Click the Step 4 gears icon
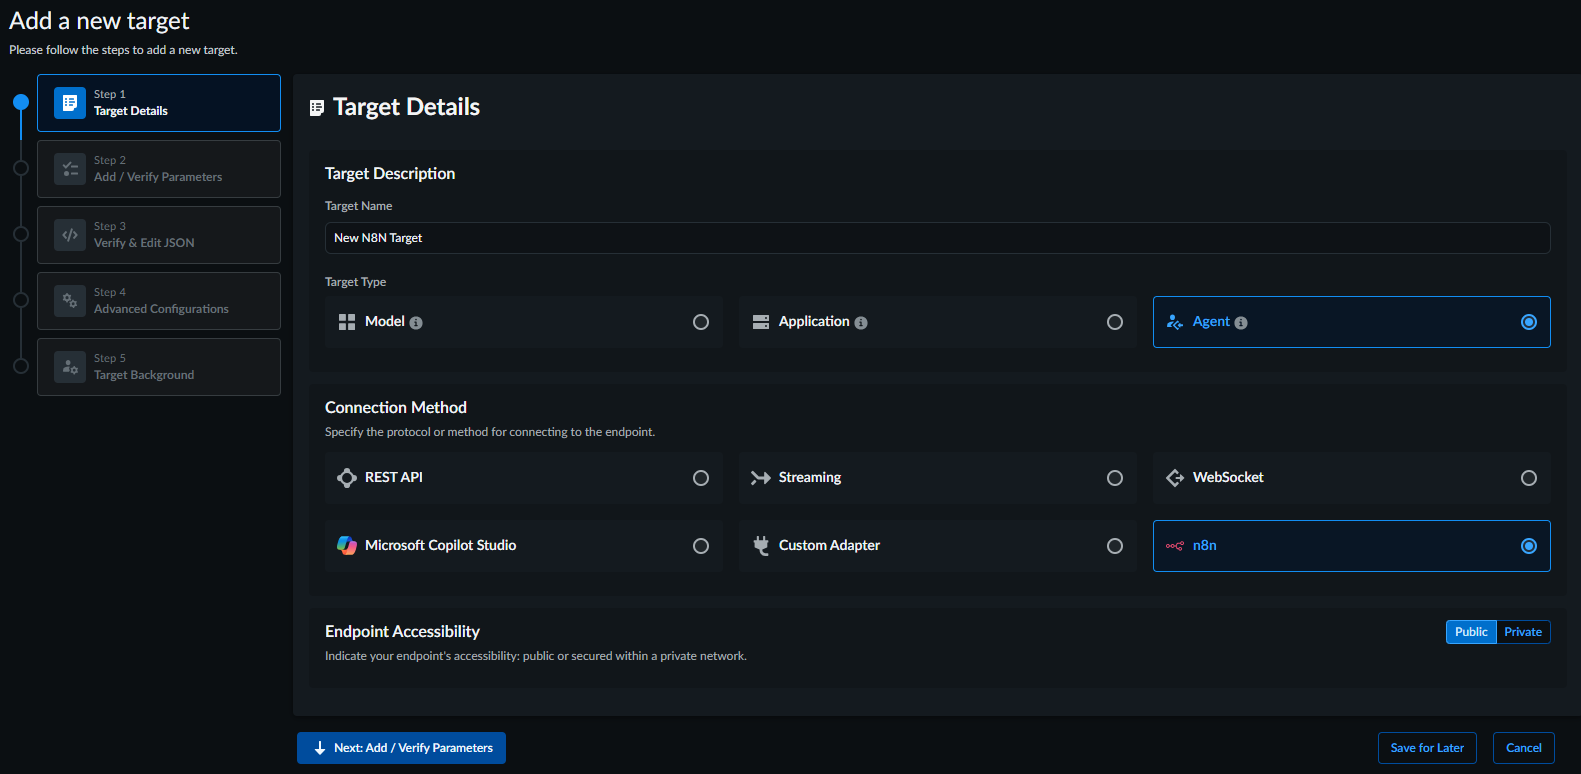This screenshot has width=1581, height=774. tap(70, 301)
